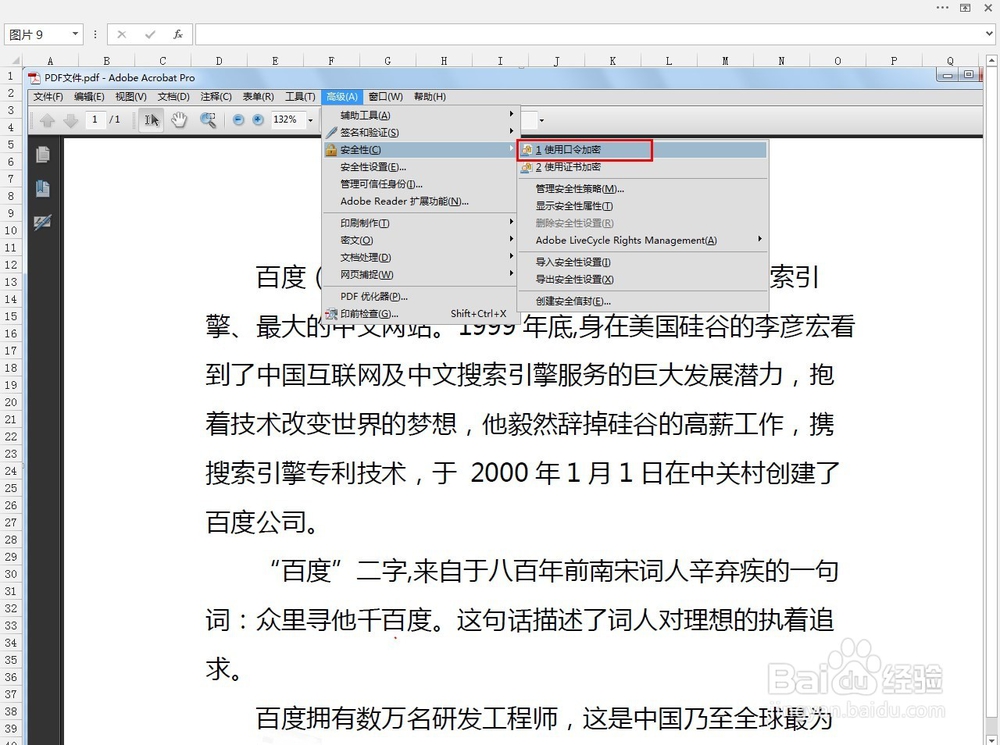This screenshot has width=1000, height=745.
Task: Choose 印前检查(G)... menu item
Action: pyautogui.click(x=420, y=314)
